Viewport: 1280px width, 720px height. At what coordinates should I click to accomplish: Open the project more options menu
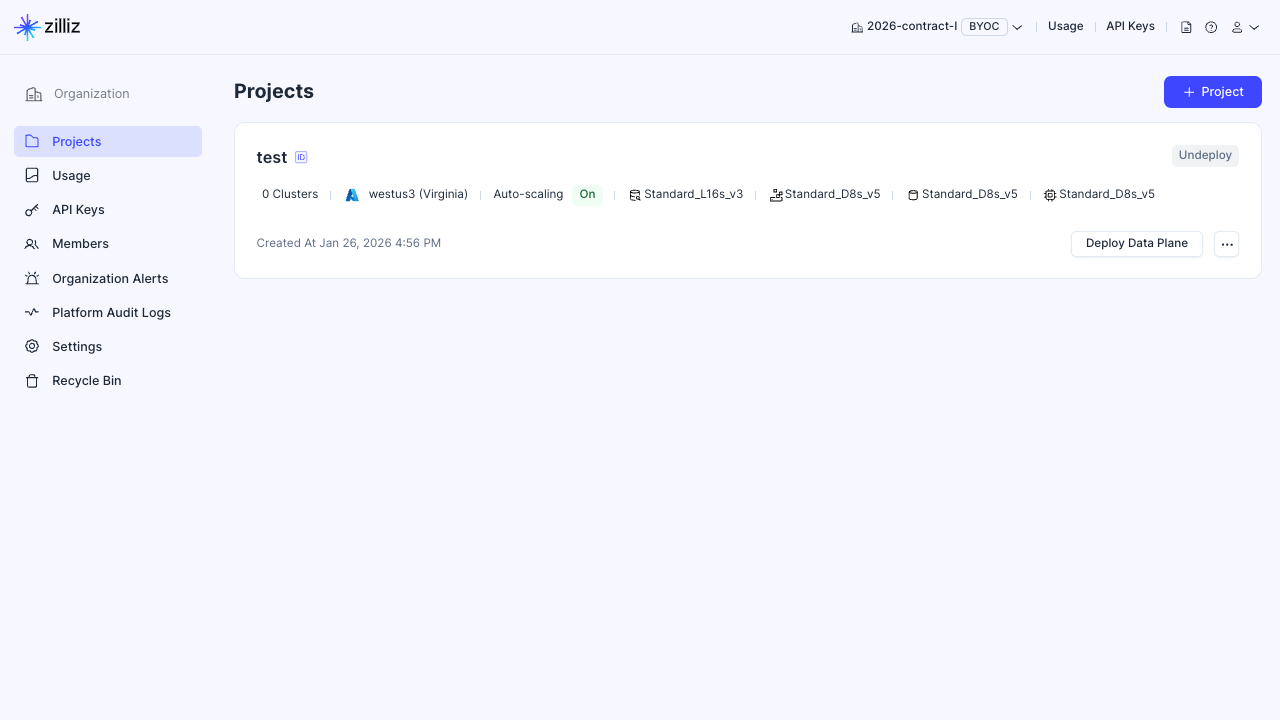[1226, 244]
